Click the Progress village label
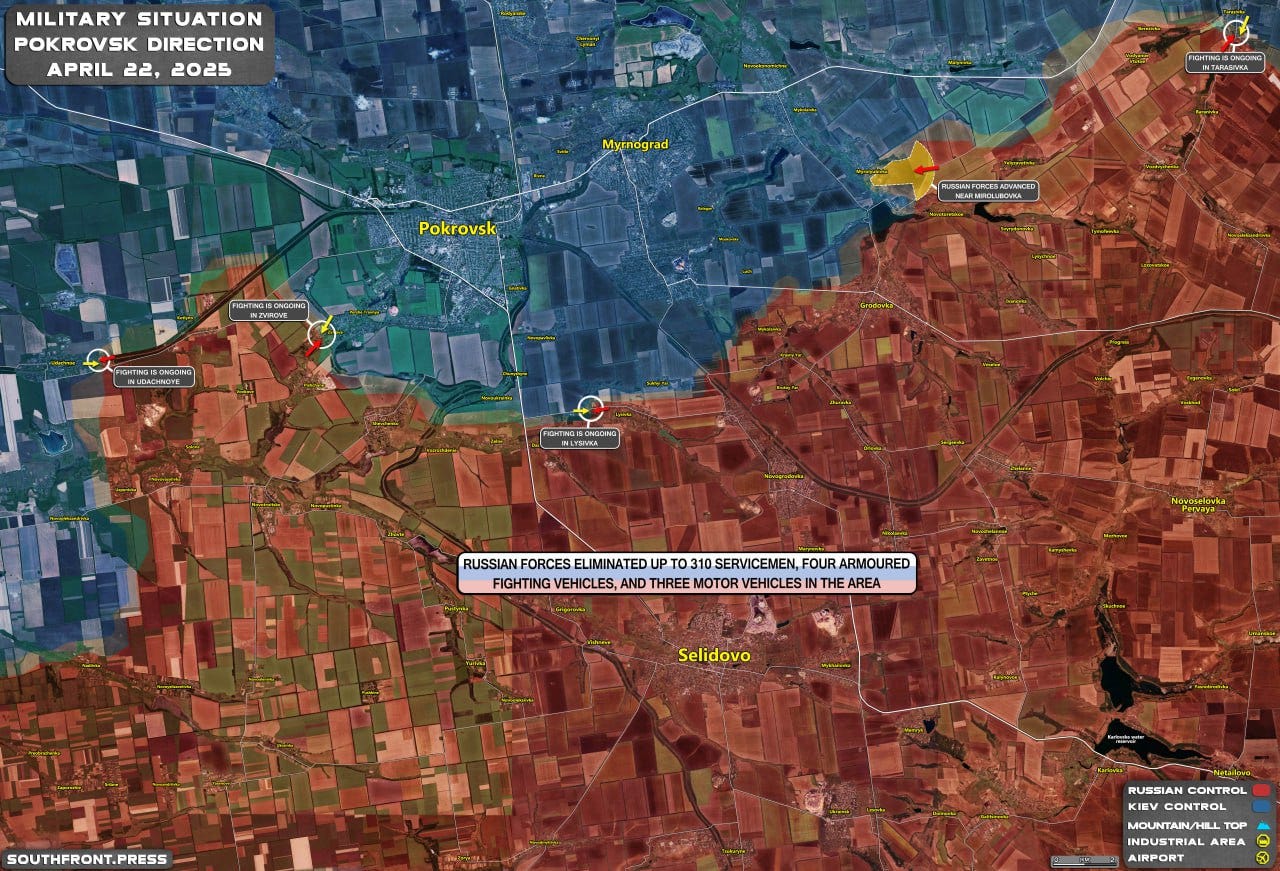The width and height of the screenshot is (1280, 871). [1119, 342]
